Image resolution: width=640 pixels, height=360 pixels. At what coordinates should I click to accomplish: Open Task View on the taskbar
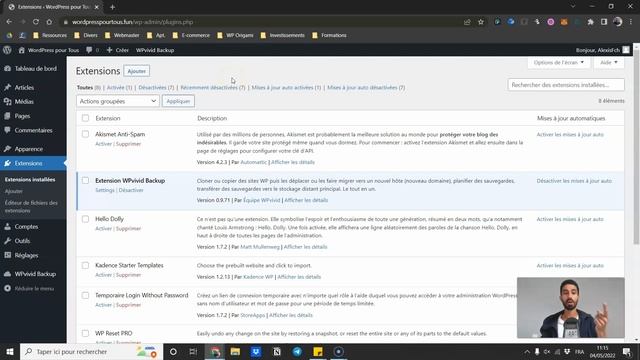click(193, 351)
